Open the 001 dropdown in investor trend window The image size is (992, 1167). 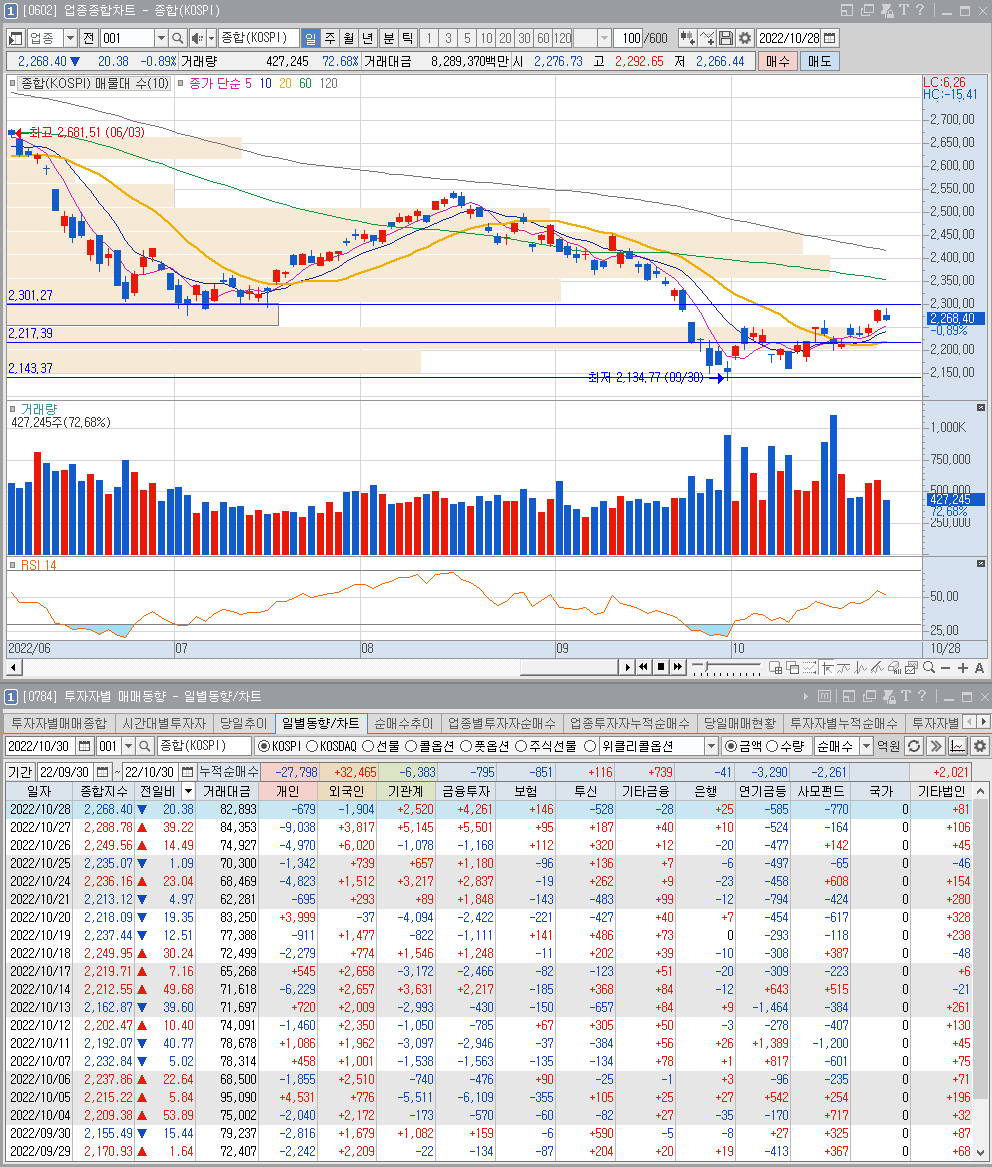click(128, 746)
